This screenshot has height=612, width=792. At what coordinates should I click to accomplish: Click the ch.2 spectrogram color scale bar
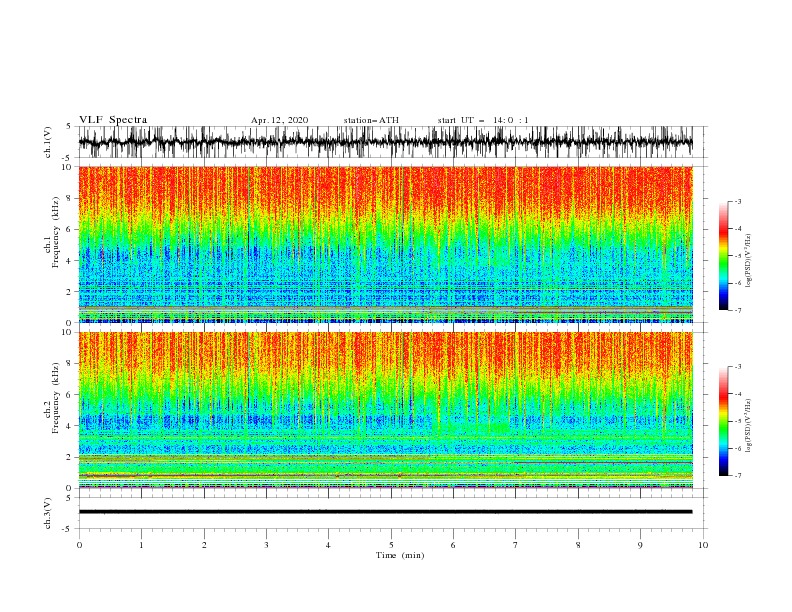(723, 421)
